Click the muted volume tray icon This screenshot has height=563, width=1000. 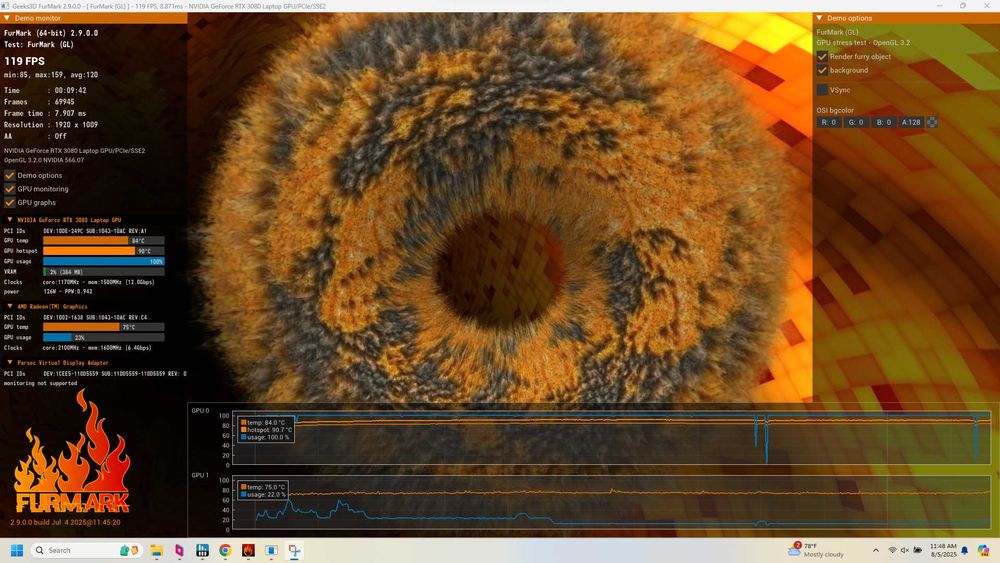904,550
